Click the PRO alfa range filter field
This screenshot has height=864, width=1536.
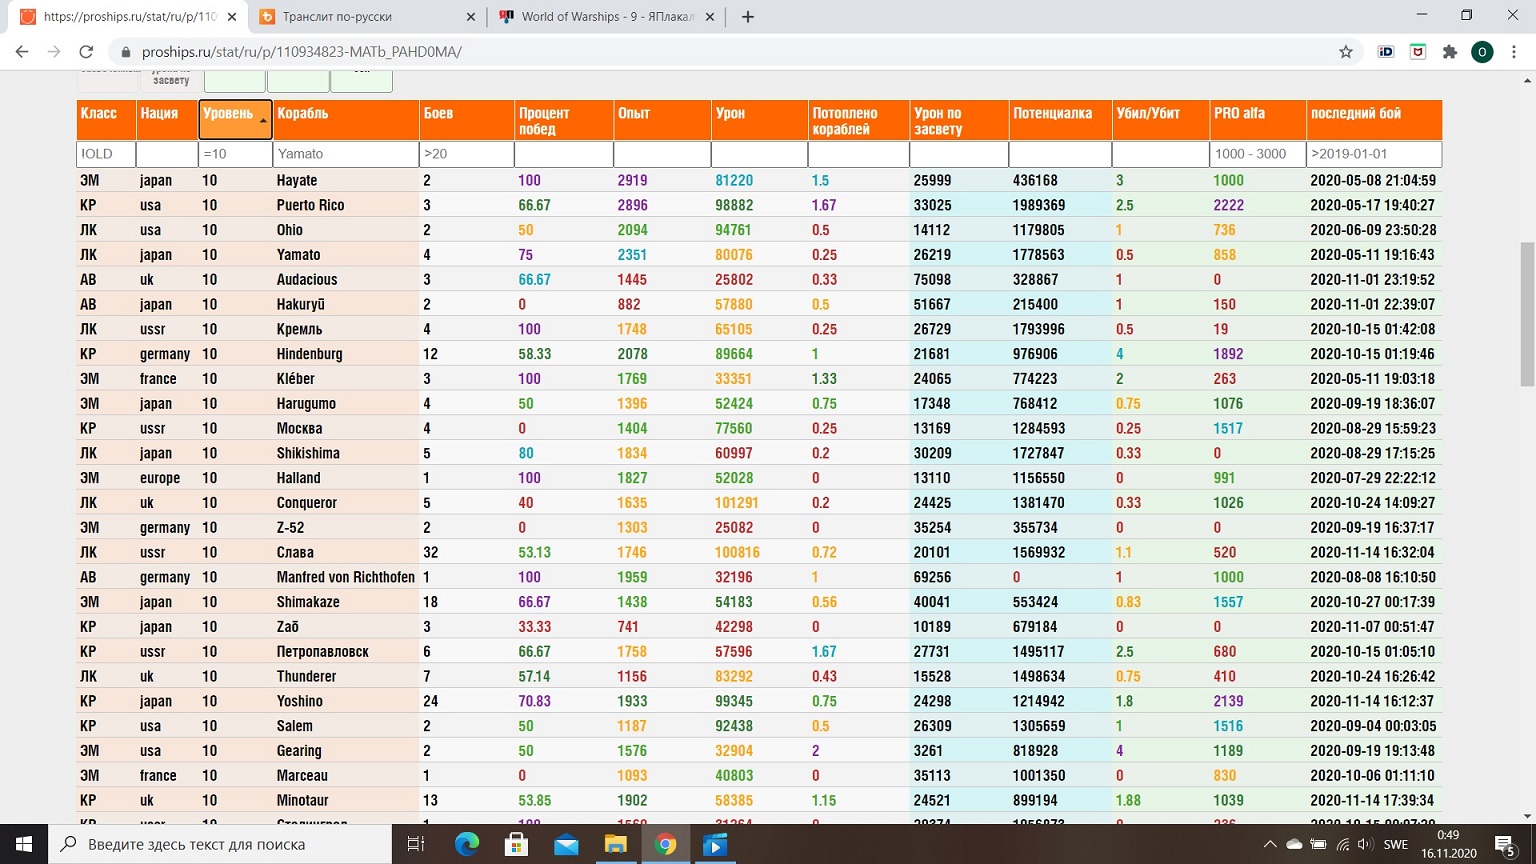point(1257,154)
